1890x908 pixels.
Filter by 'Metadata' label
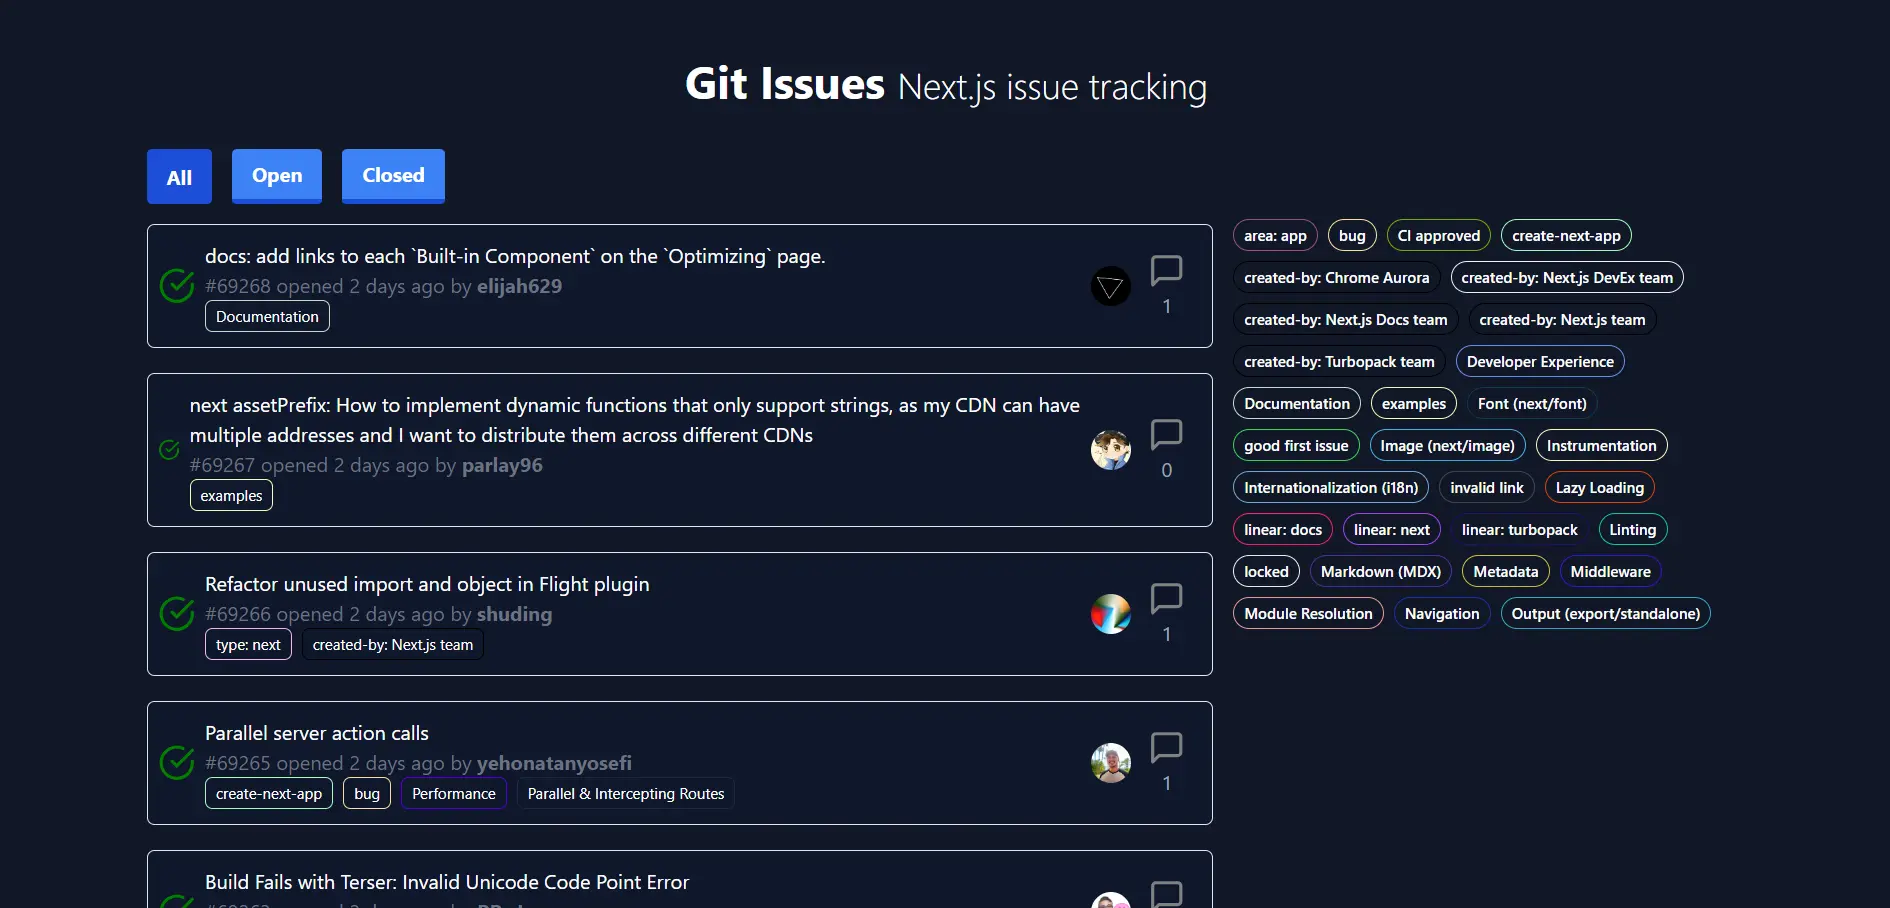(x=1506, y=572)
